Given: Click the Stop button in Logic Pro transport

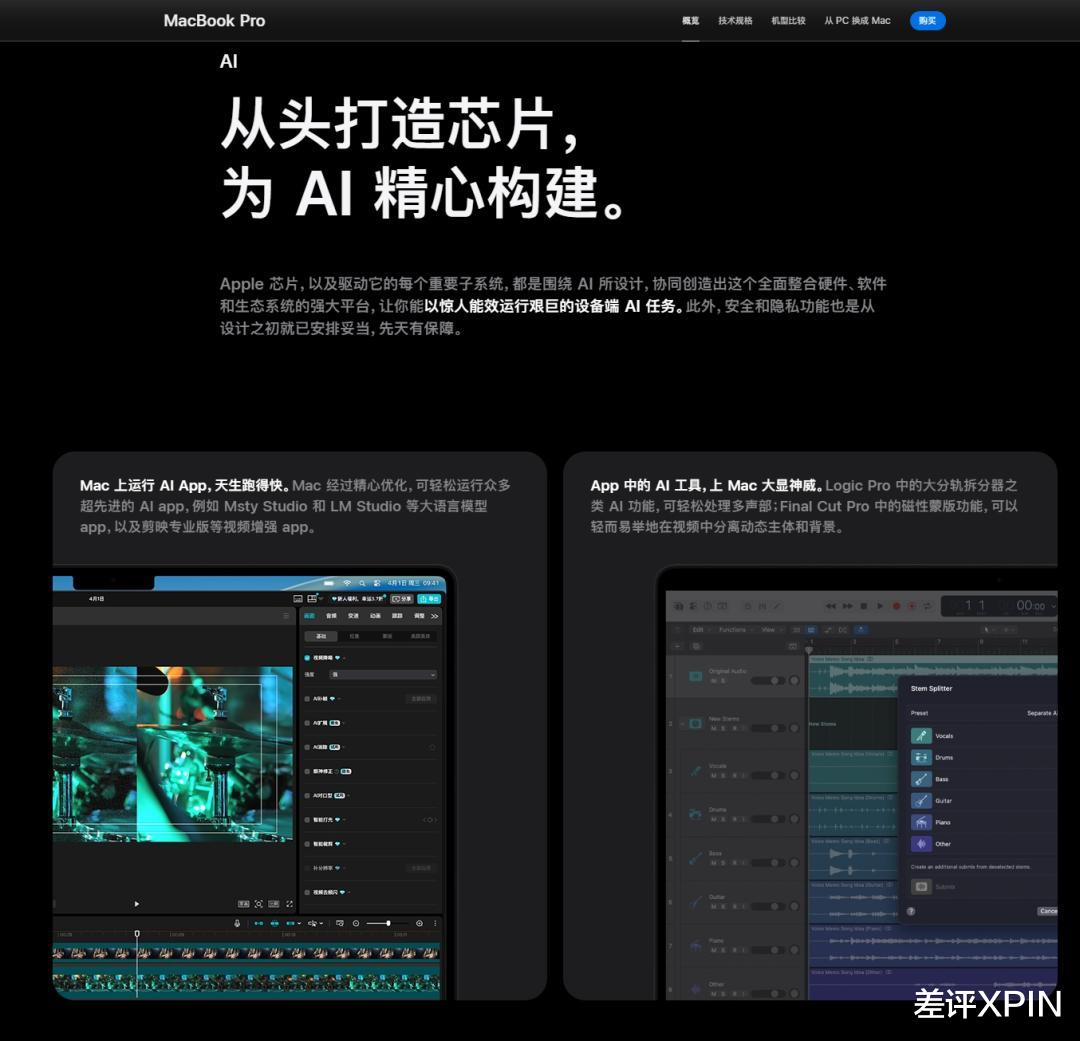Looking at the screenshot, I should click(864, 606).
